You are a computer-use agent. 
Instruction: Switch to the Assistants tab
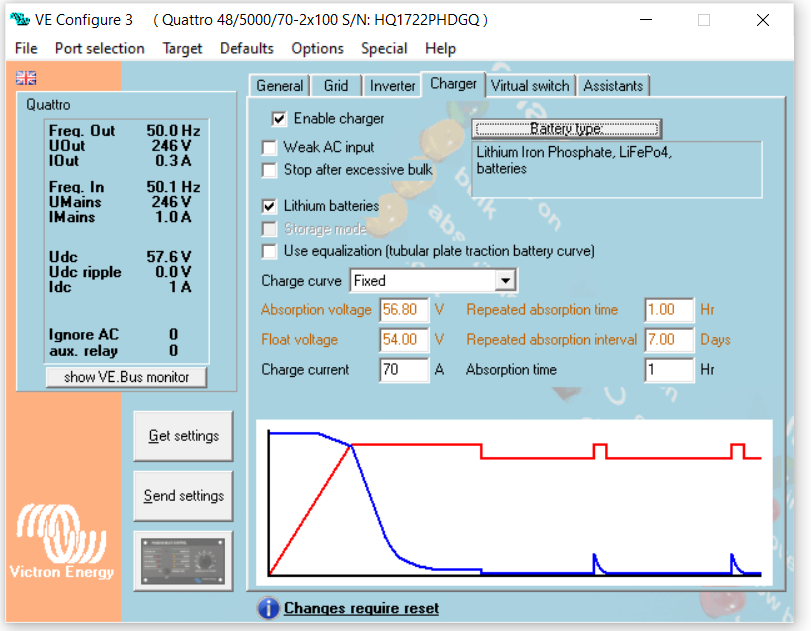[613, 86]
